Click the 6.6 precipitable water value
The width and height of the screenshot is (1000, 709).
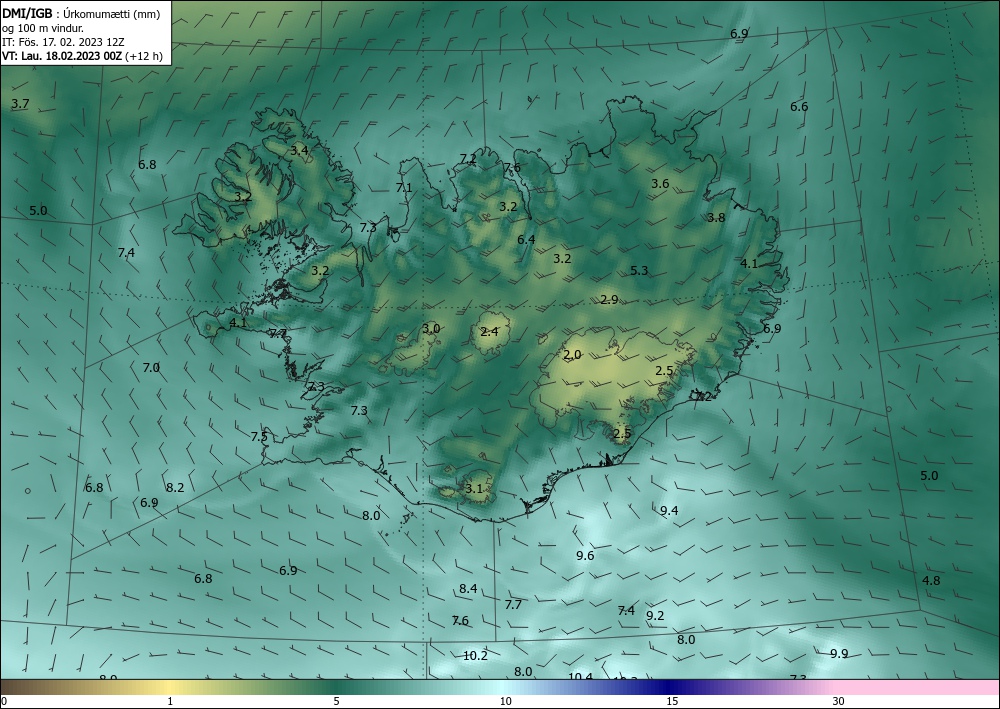pyautogui.click(x=799, y=106)
